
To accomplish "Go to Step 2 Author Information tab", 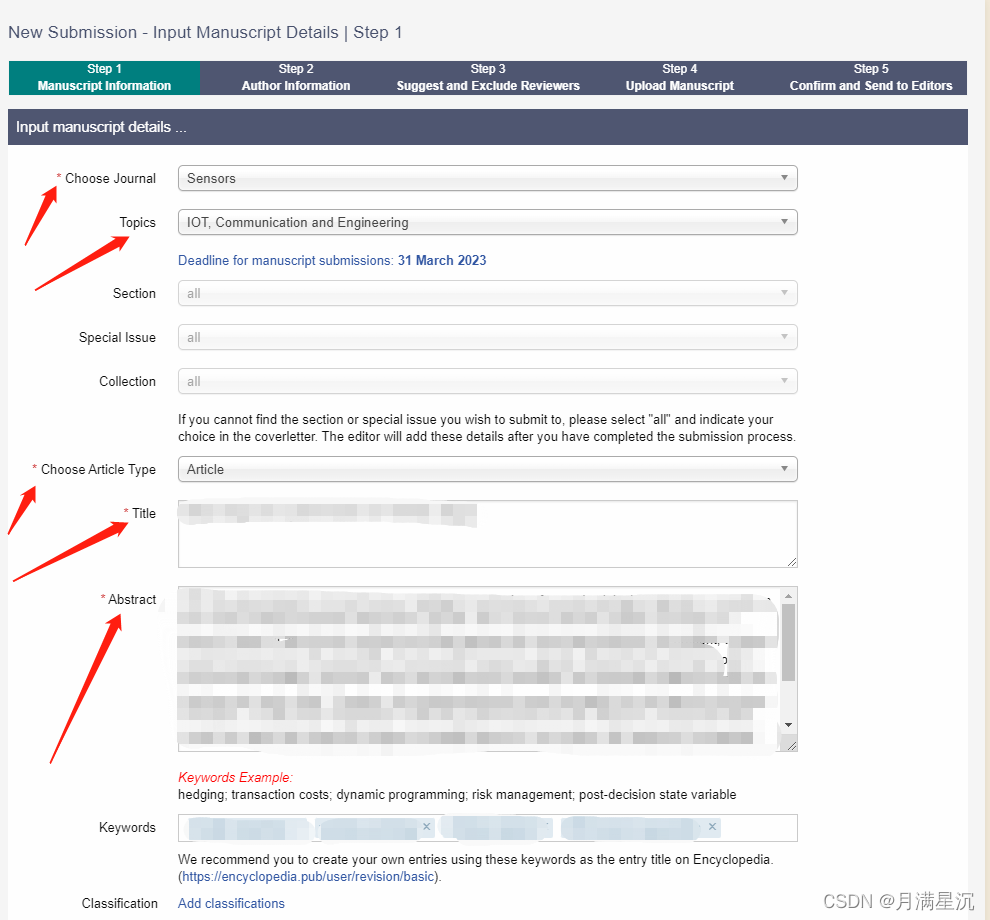I will pyautogui.click(x=295, y=78).
